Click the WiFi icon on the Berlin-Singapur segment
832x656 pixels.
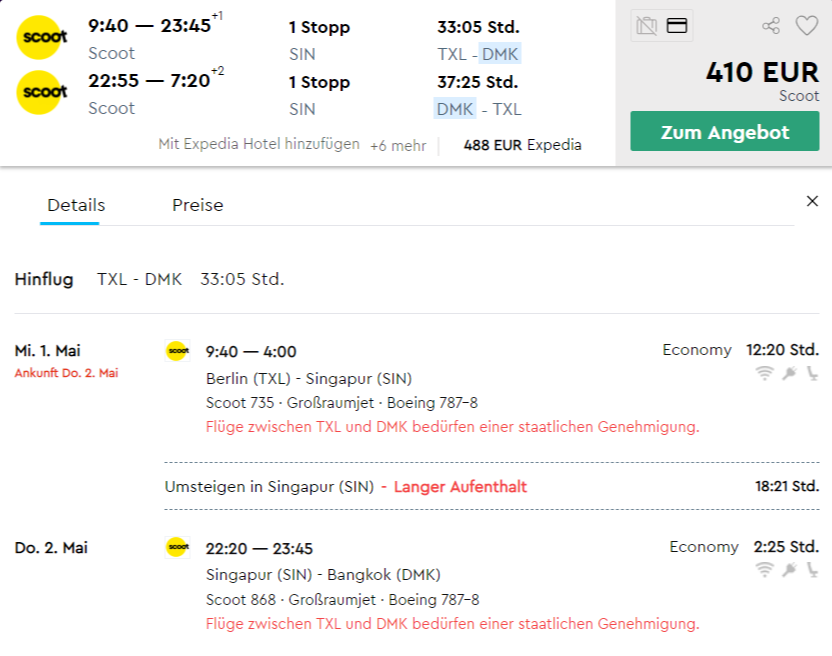click(x=764, y=372)
